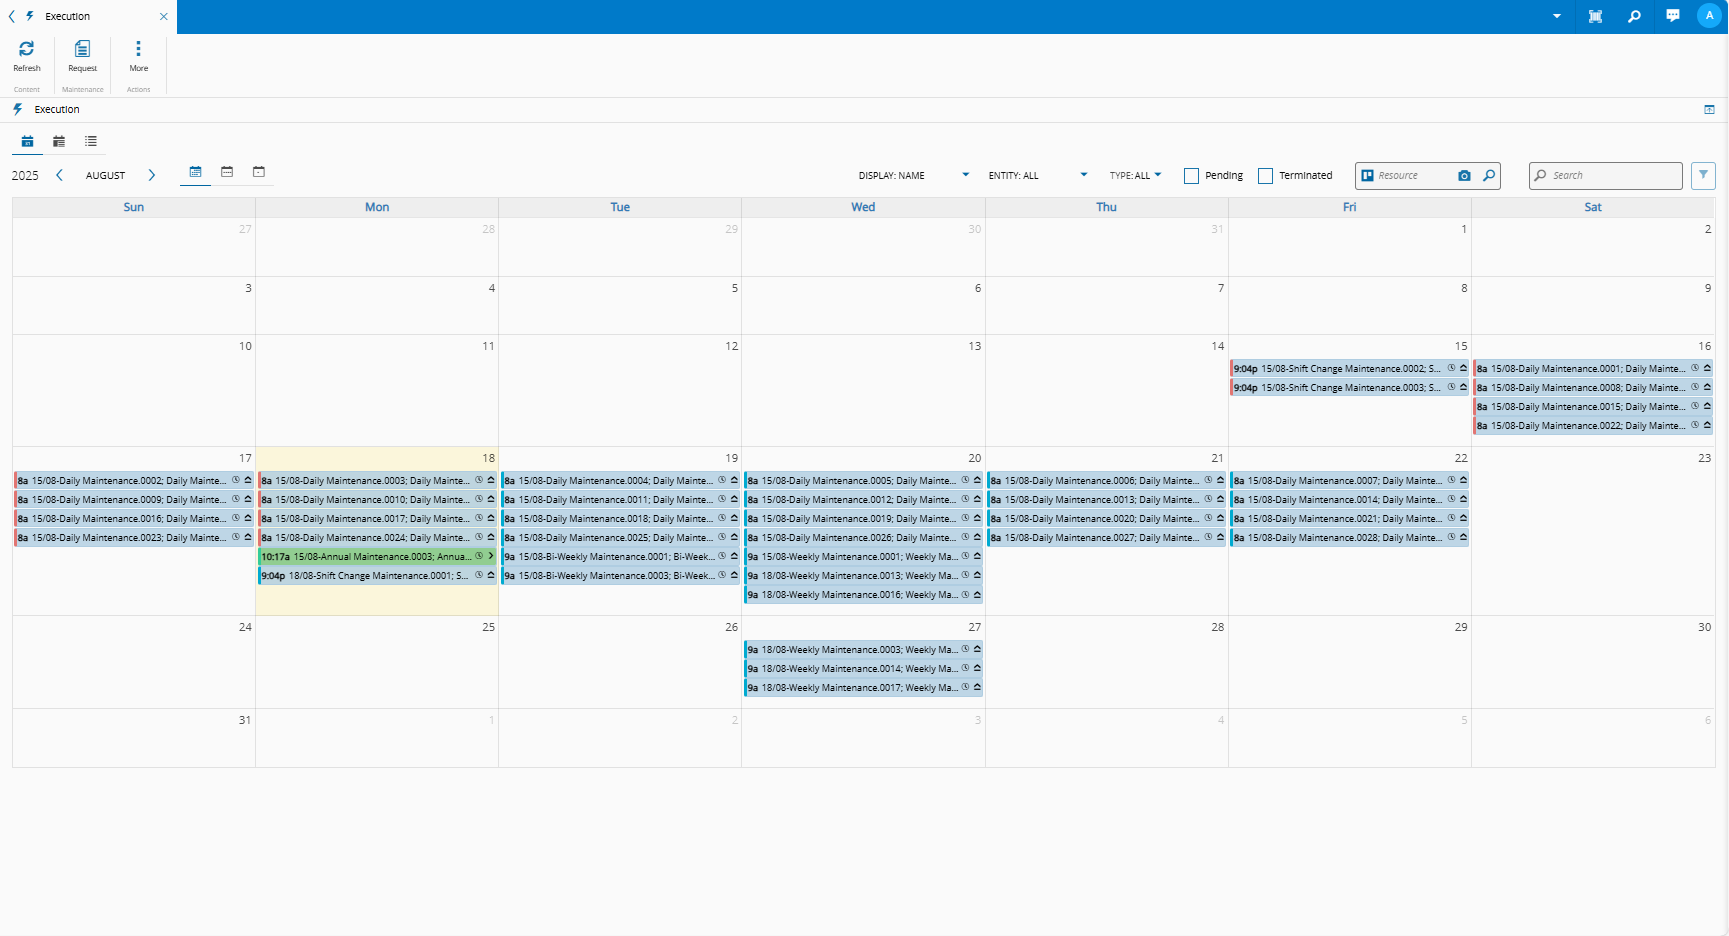Enable the Terminated checkbox
1729x936 pixels.
tap(1265, 176)
